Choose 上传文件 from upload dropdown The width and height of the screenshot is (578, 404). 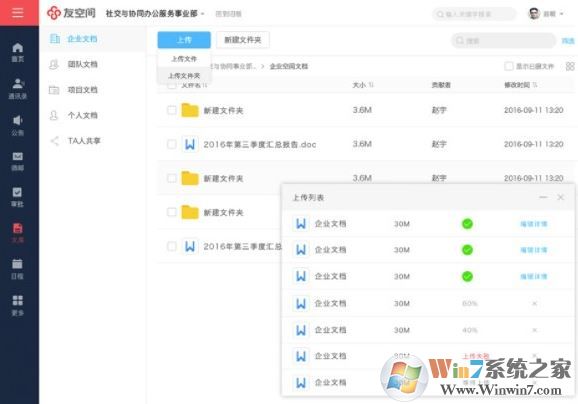[184, 59]
